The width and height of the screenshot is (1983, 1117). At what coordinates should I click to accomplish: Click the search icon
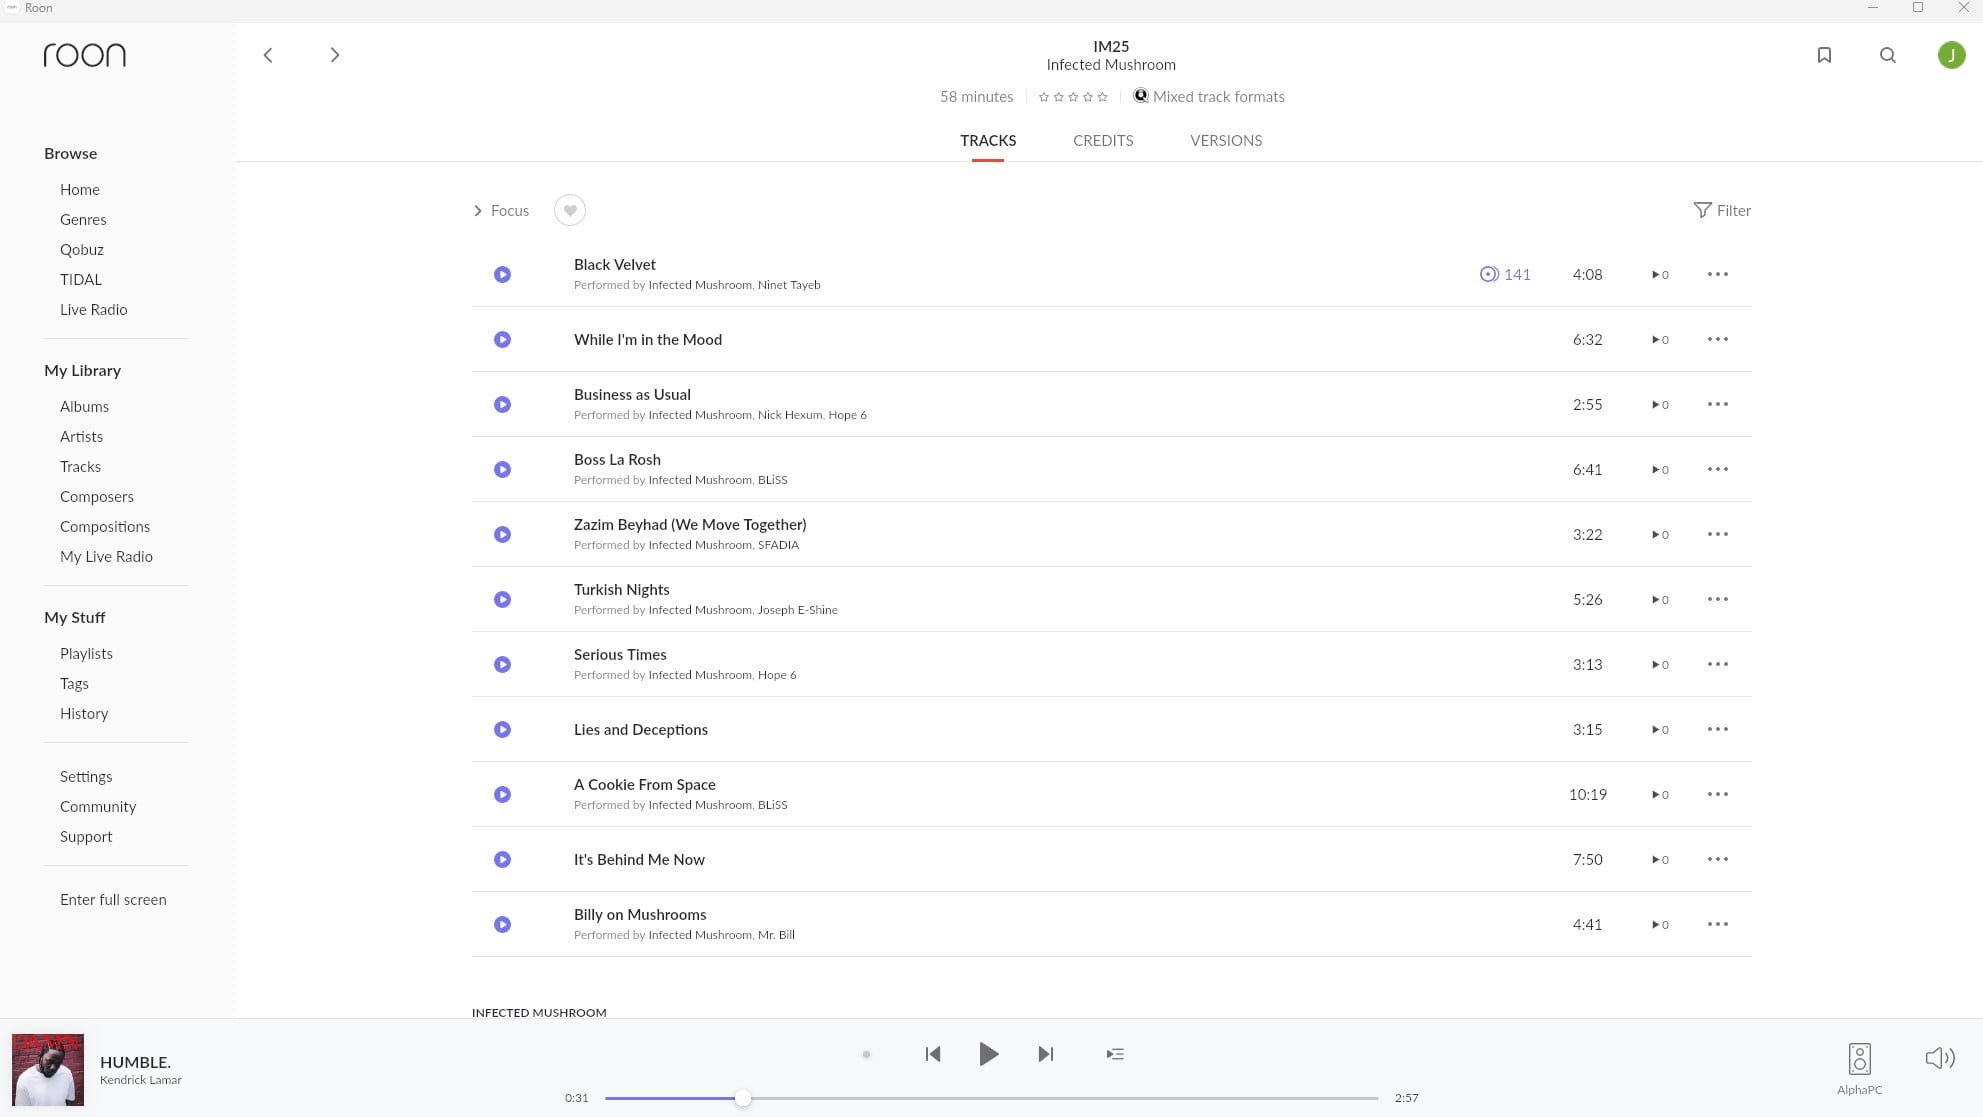(1889, 54)
